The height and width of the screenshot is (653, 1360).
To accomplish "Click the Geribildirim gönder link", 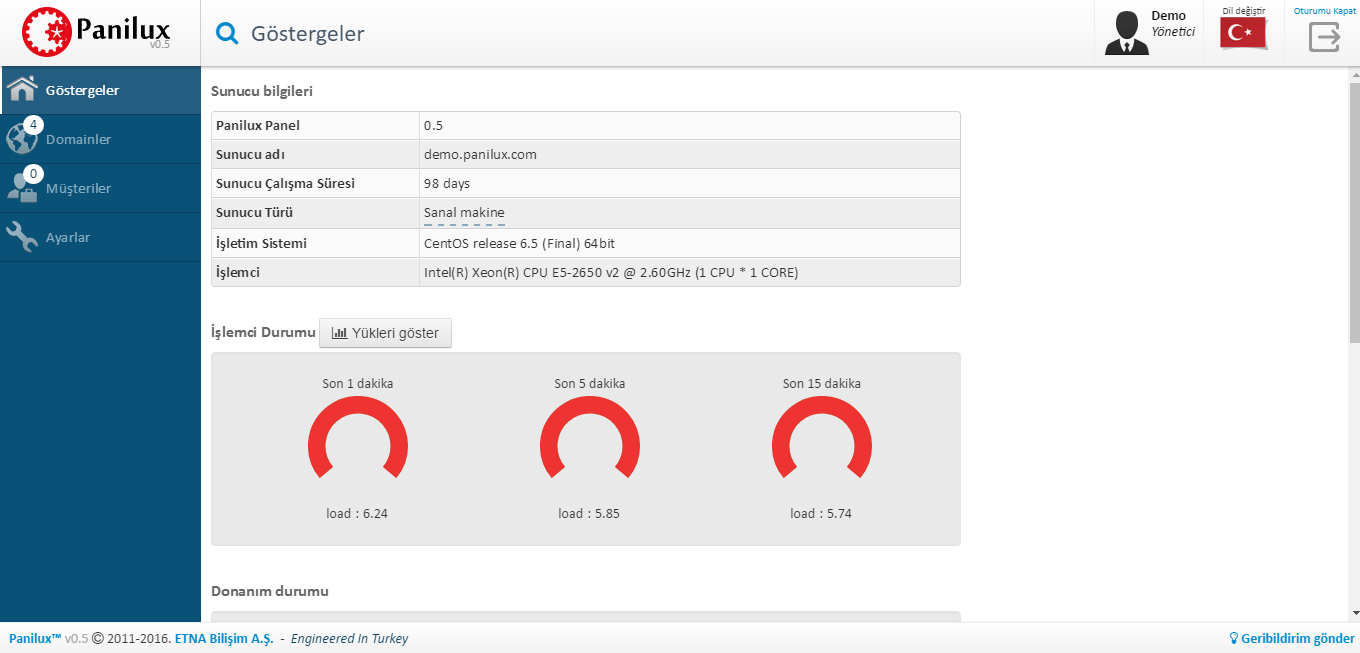I will (1297, 639).
